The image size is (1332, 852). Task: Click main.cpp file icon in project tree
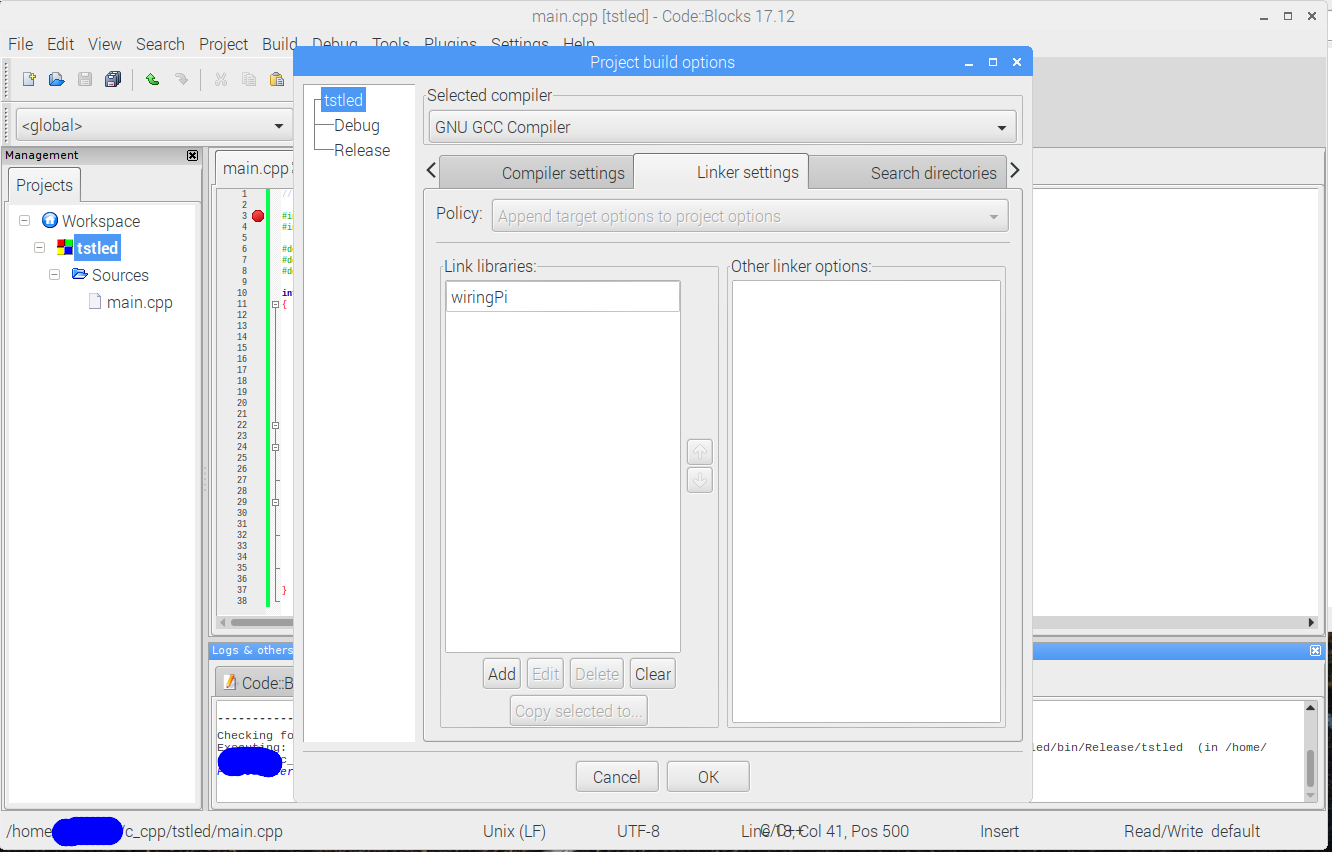96,301
